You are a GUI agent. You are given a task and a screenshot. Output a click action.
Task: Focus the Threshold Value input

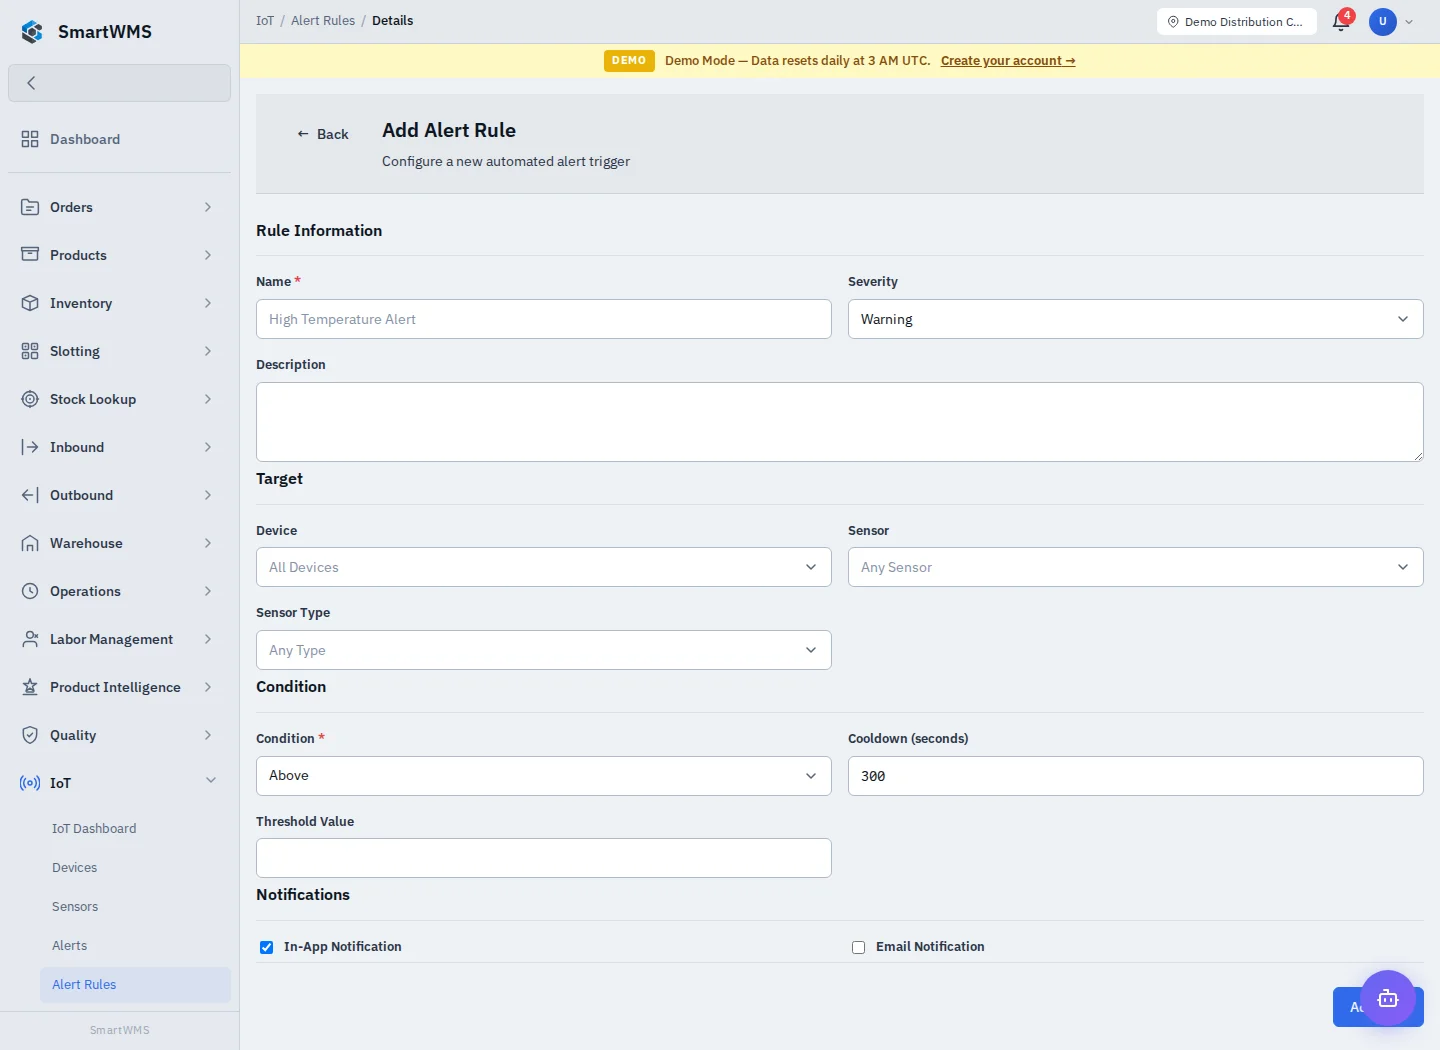pyautogui.click(x=543, y=858)
